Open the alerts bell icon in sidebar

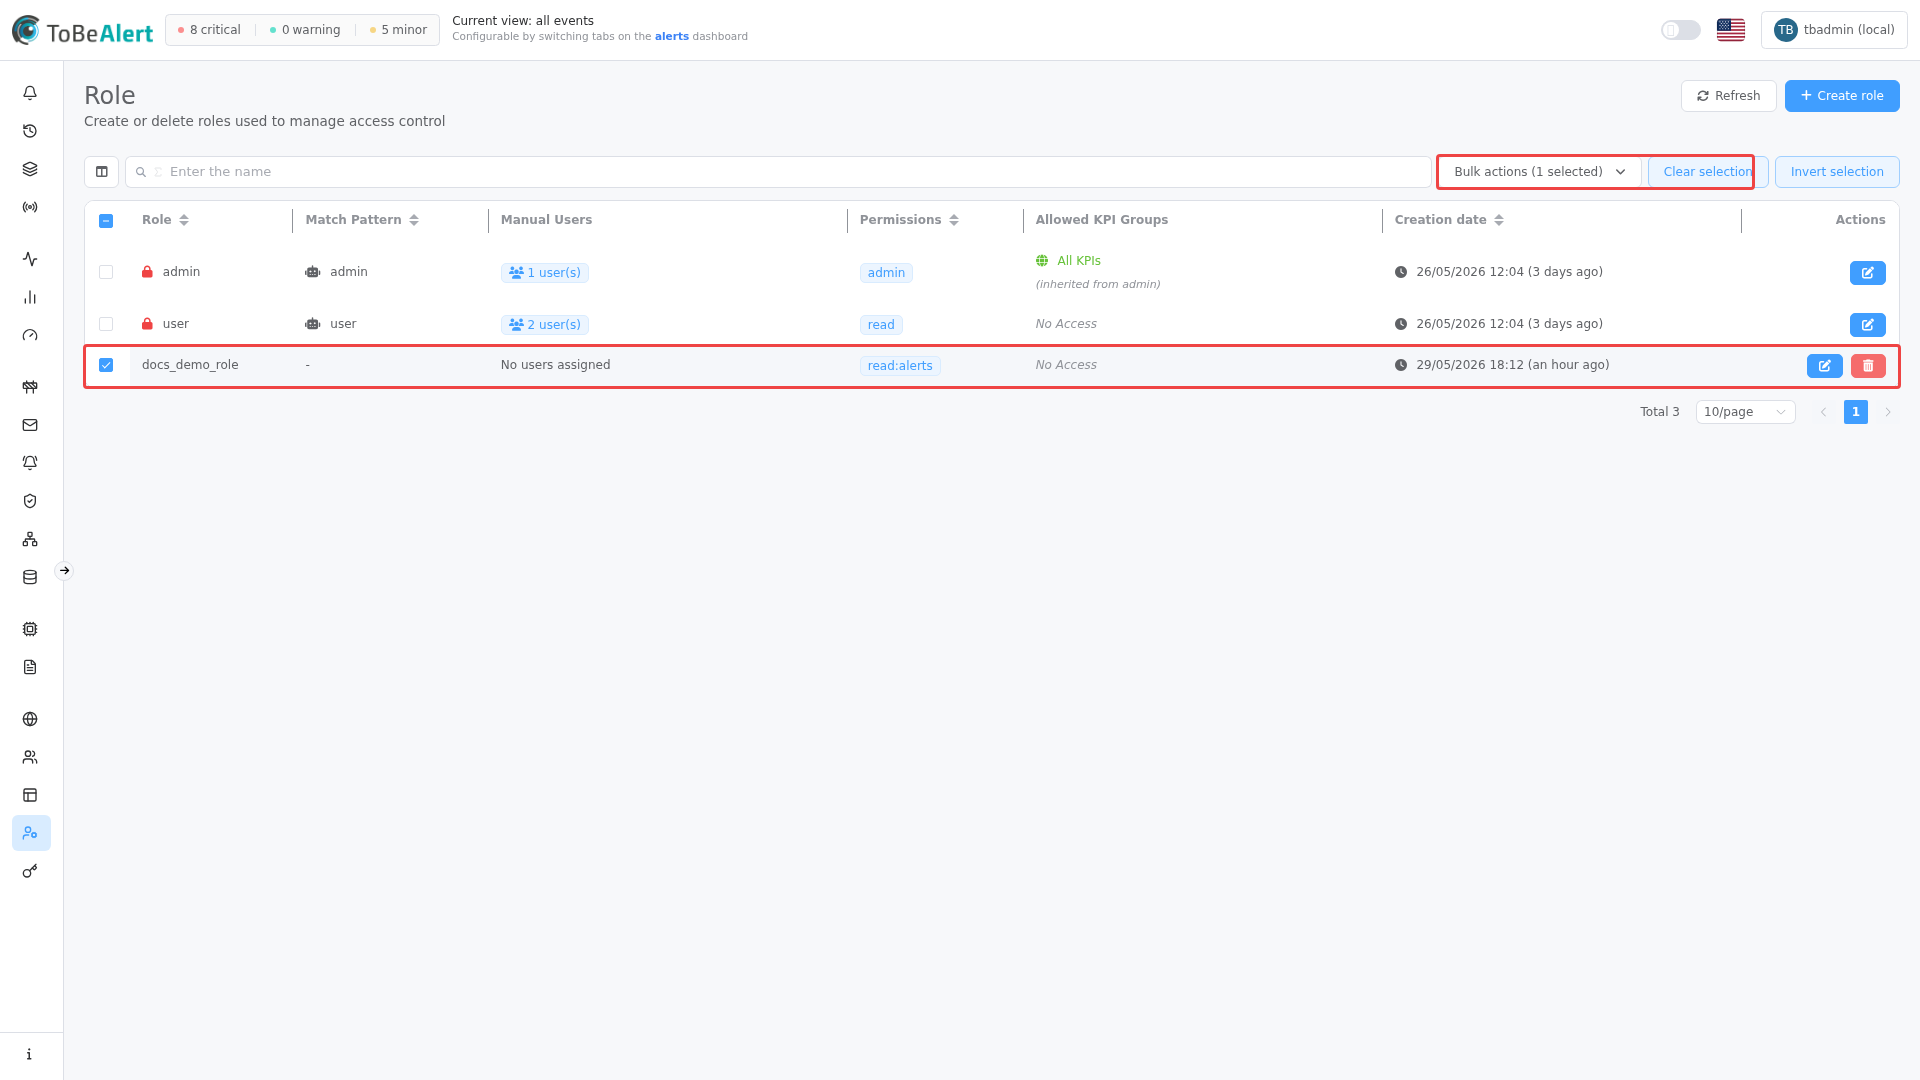click(30, 93)
